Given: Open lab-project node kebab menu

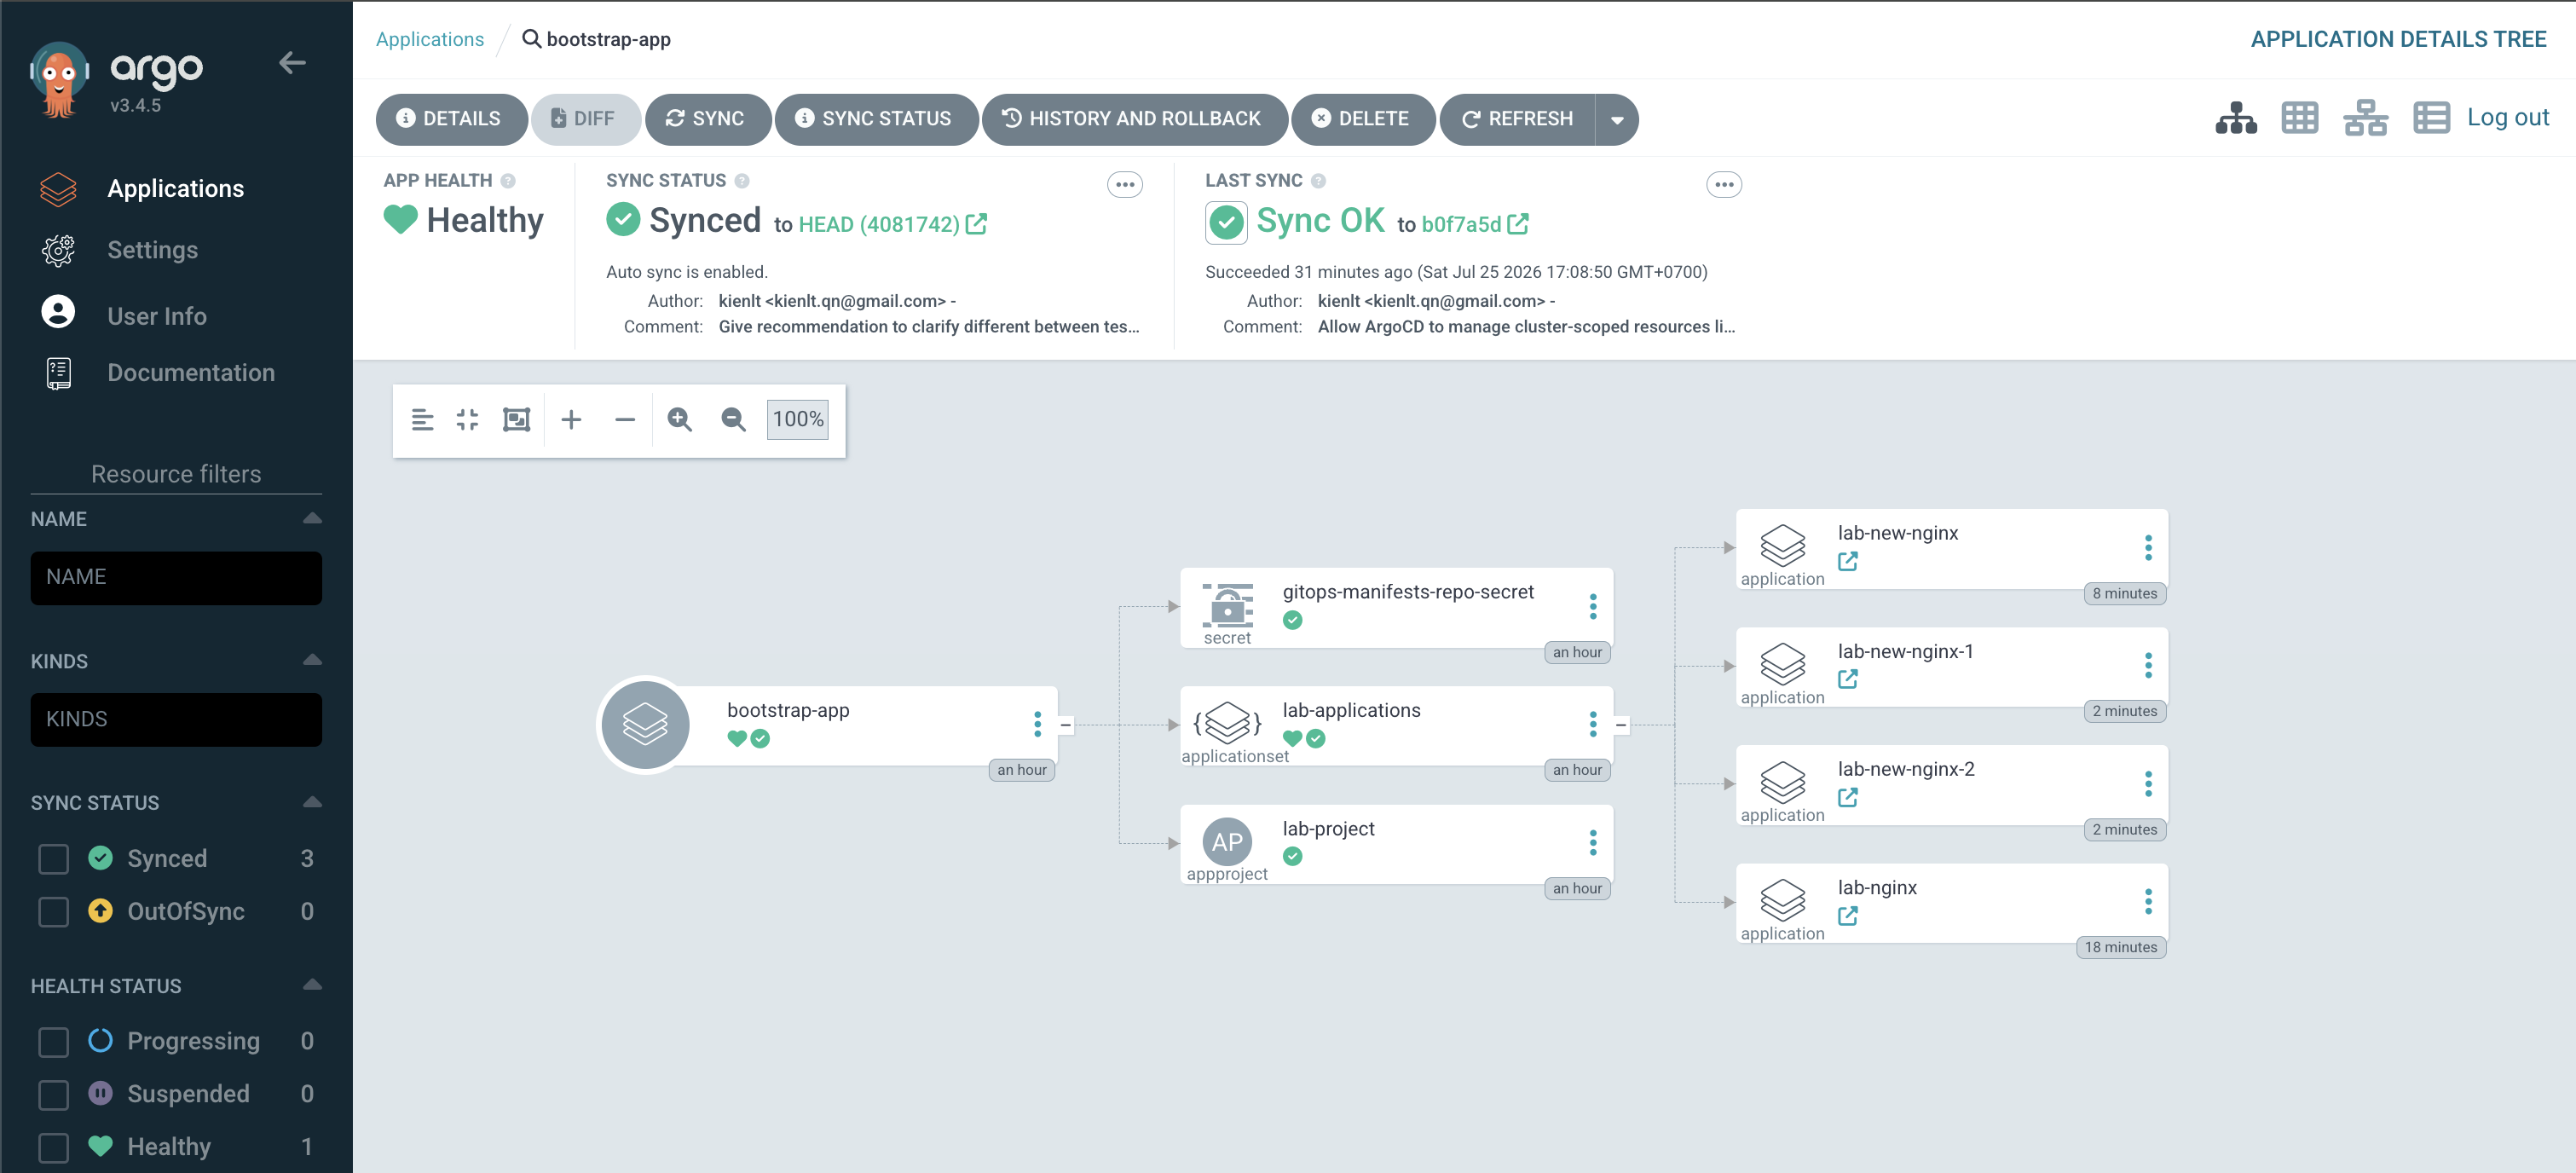Looking at the screenshot, I should click(x=1593, y=843).
